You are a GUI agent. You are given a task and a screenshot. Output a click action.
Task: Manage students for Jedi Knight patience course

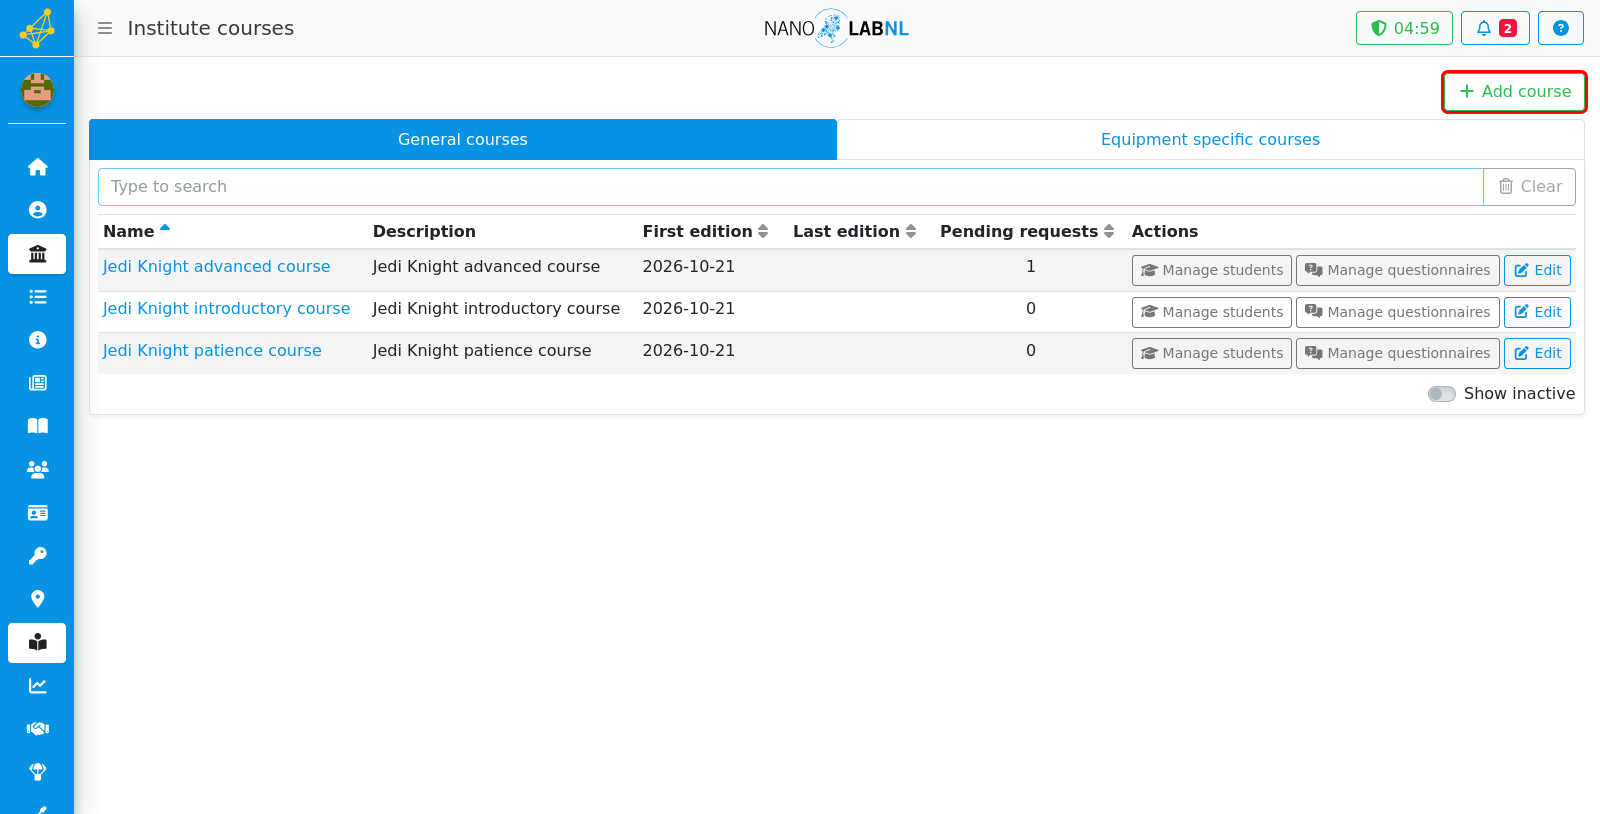(1212, 353)
